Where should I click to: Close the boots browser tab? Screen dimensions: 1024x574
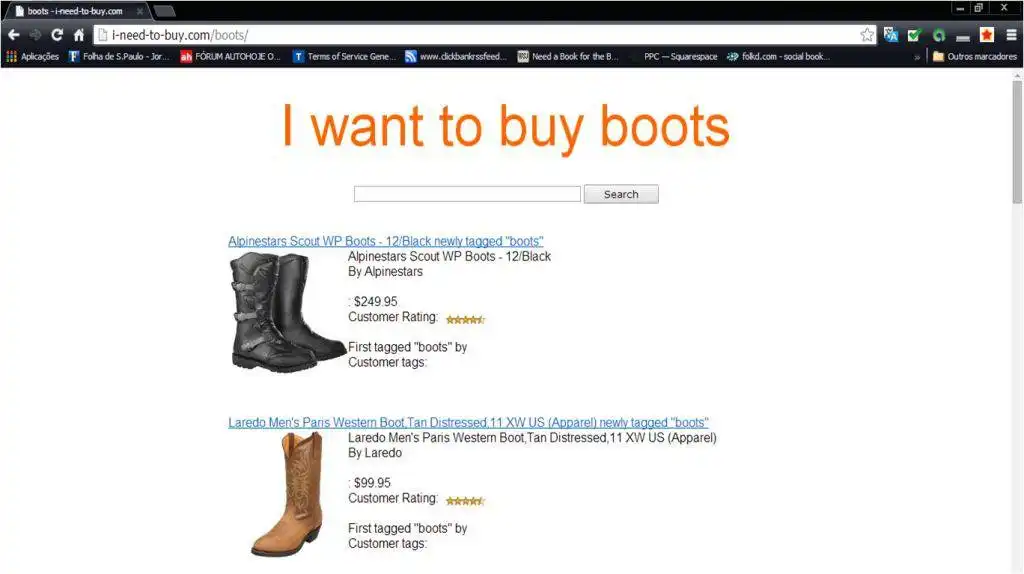coord(140,11)
